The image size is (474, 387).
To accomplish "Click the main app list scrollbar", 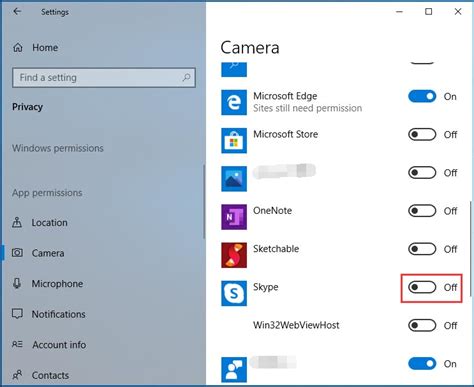I will pyautogui.click(x=471, y=248).
